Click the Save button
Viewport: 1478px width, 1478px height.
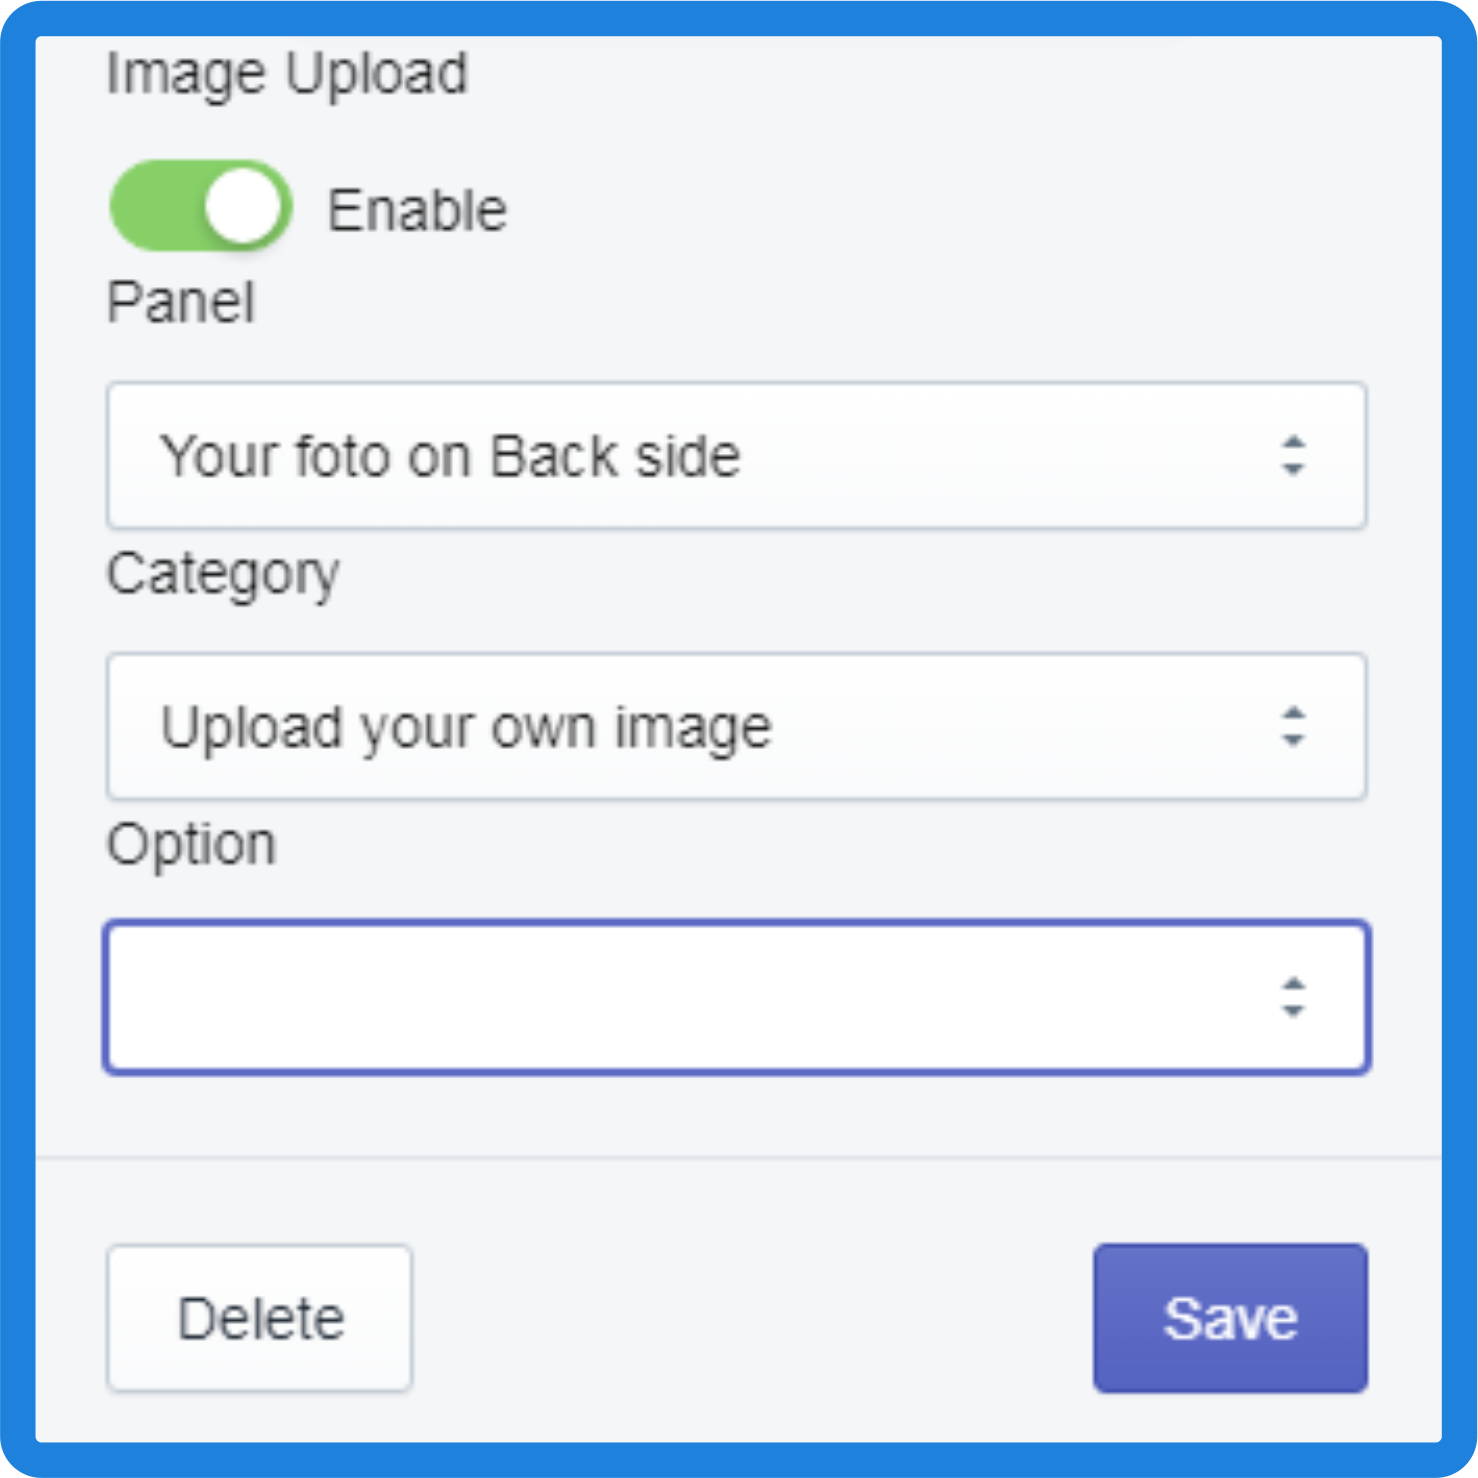point(1230,1318)
